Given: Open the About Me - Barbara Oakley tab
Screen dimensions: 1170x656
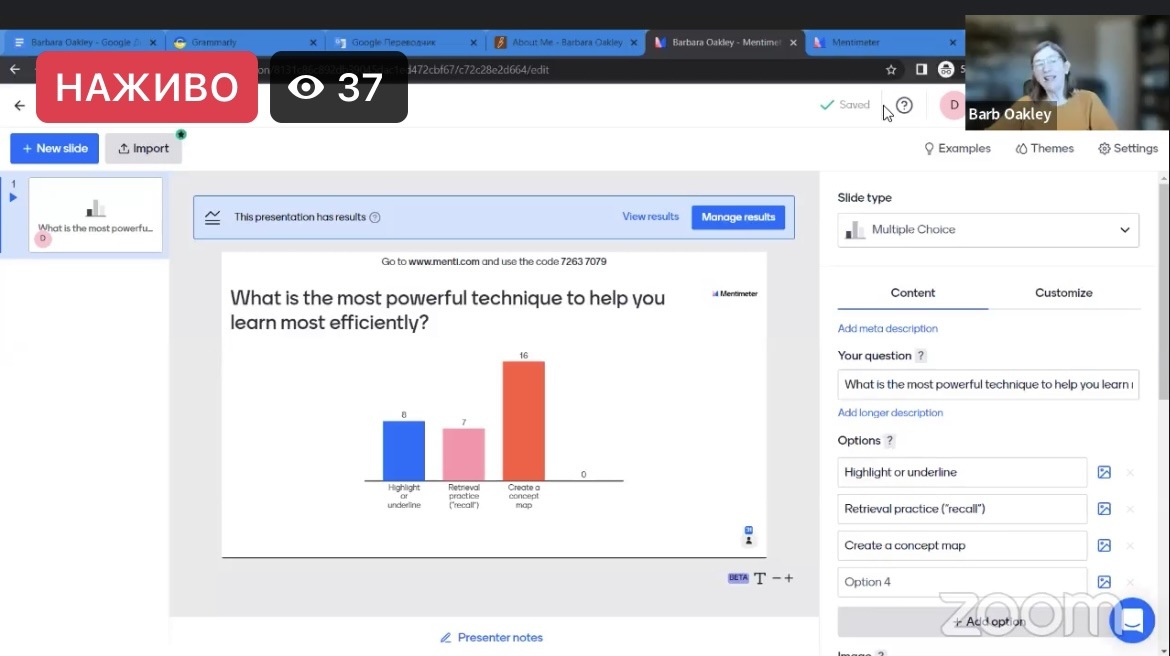Looking at the screenshot, I should [566, 43].
